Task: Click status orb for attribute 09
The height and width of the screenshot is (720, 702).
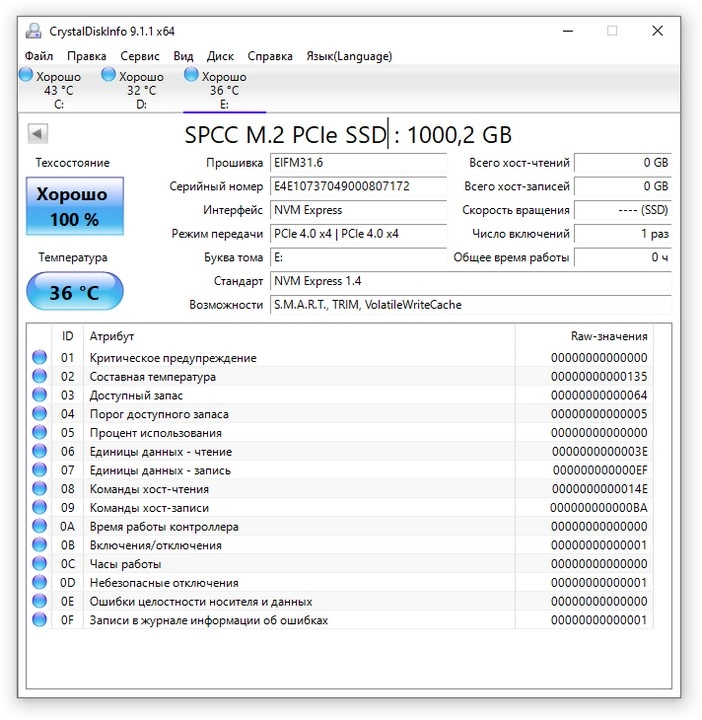Action: pos(39,507)
